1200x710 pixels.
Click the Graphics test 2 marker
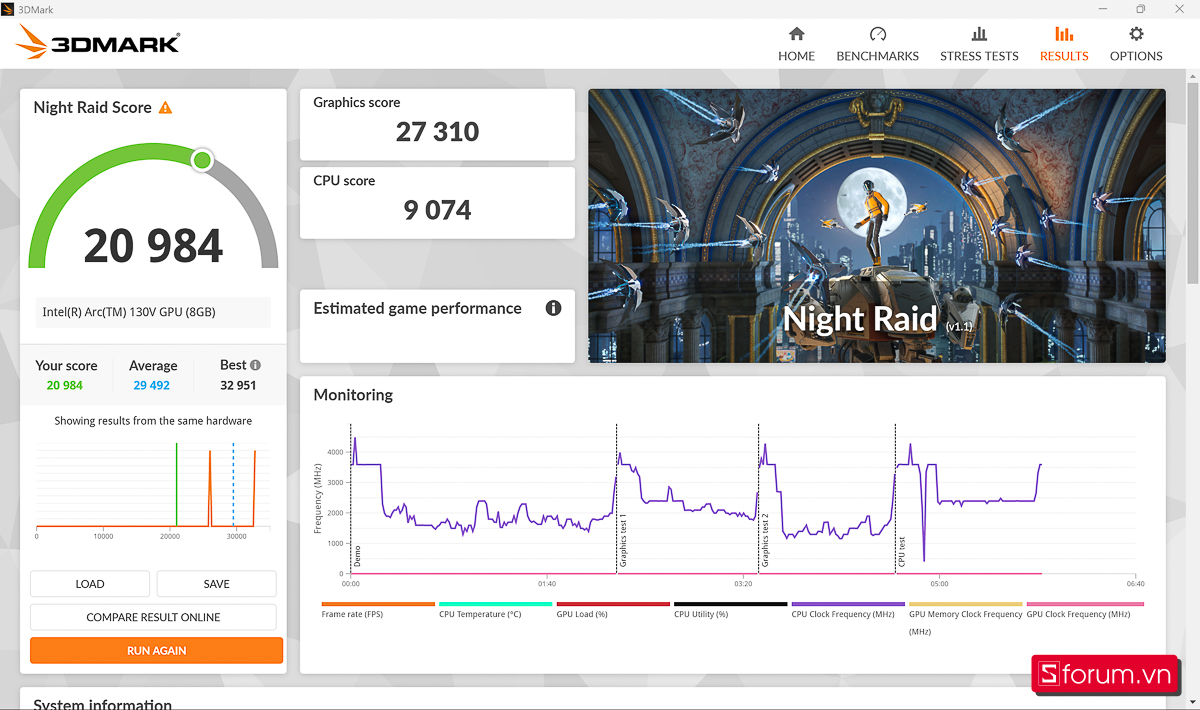[x=765, y=543]
